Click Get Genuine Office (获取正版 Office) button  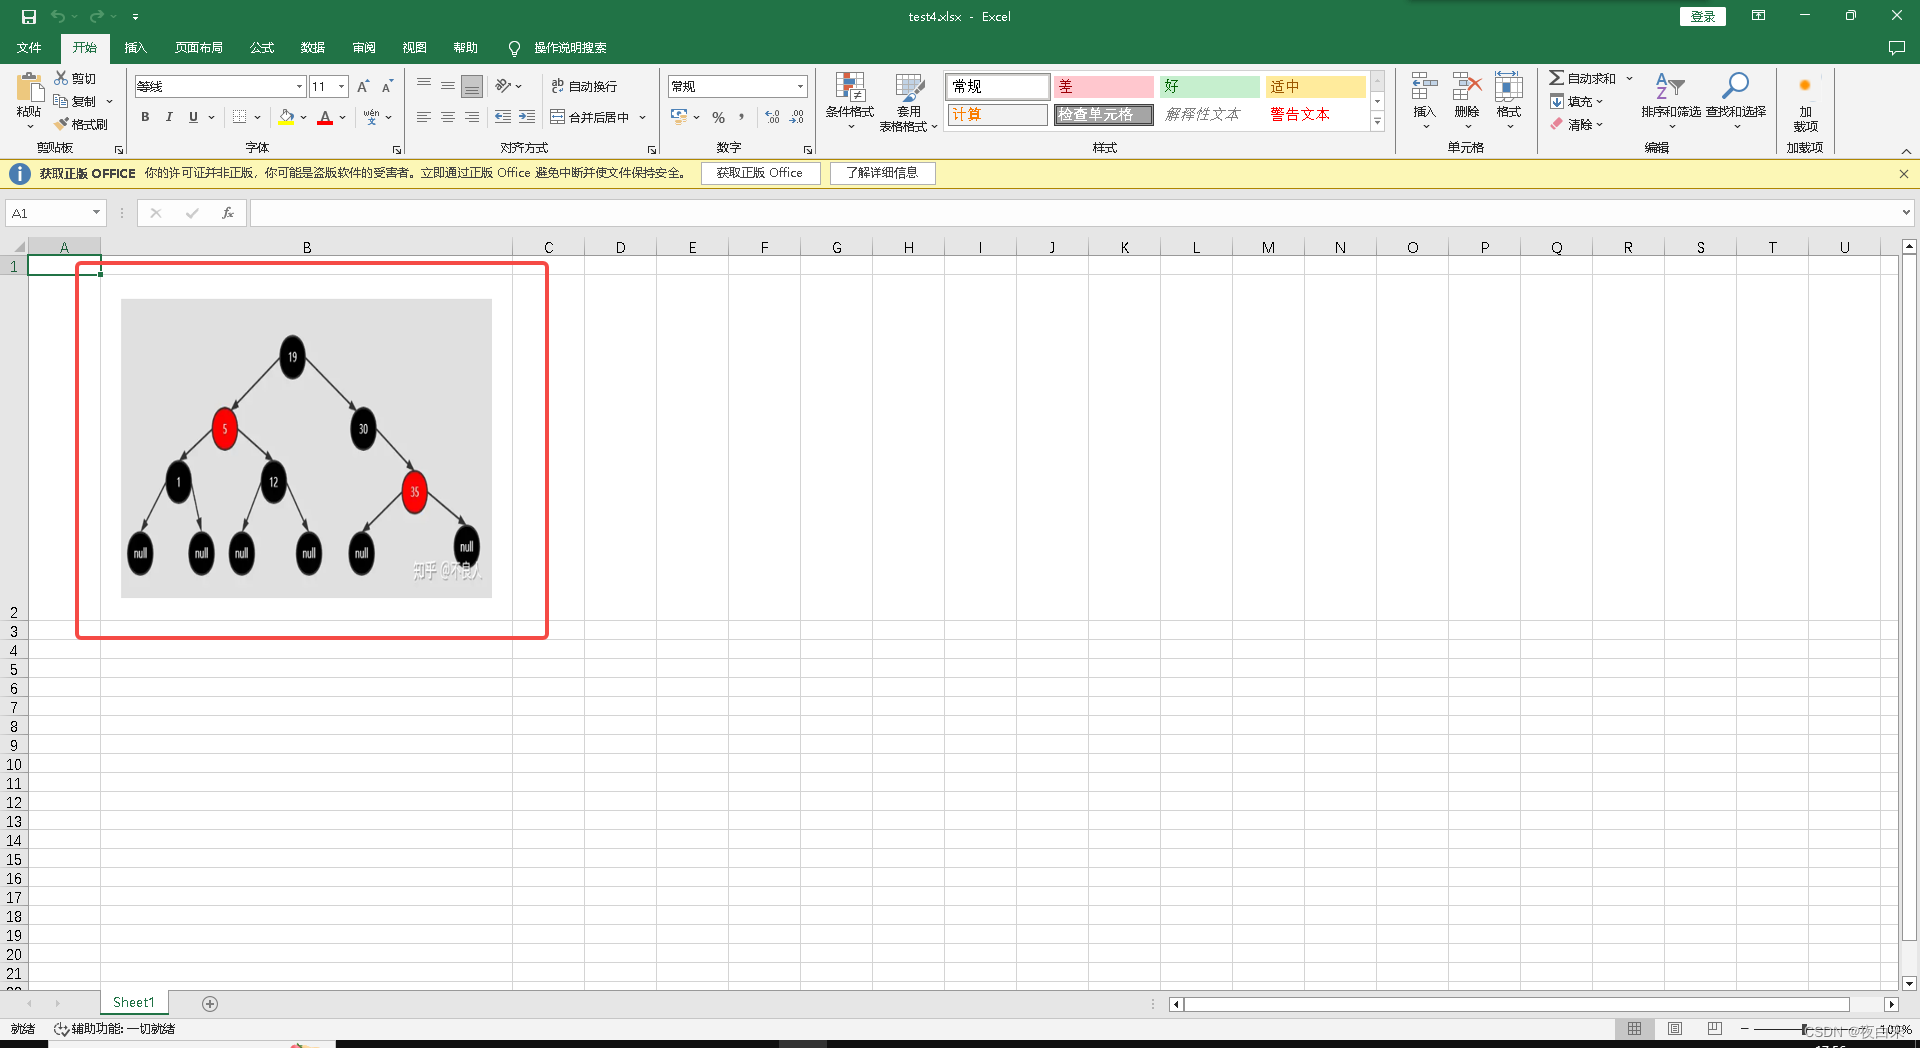pos(759,173)
